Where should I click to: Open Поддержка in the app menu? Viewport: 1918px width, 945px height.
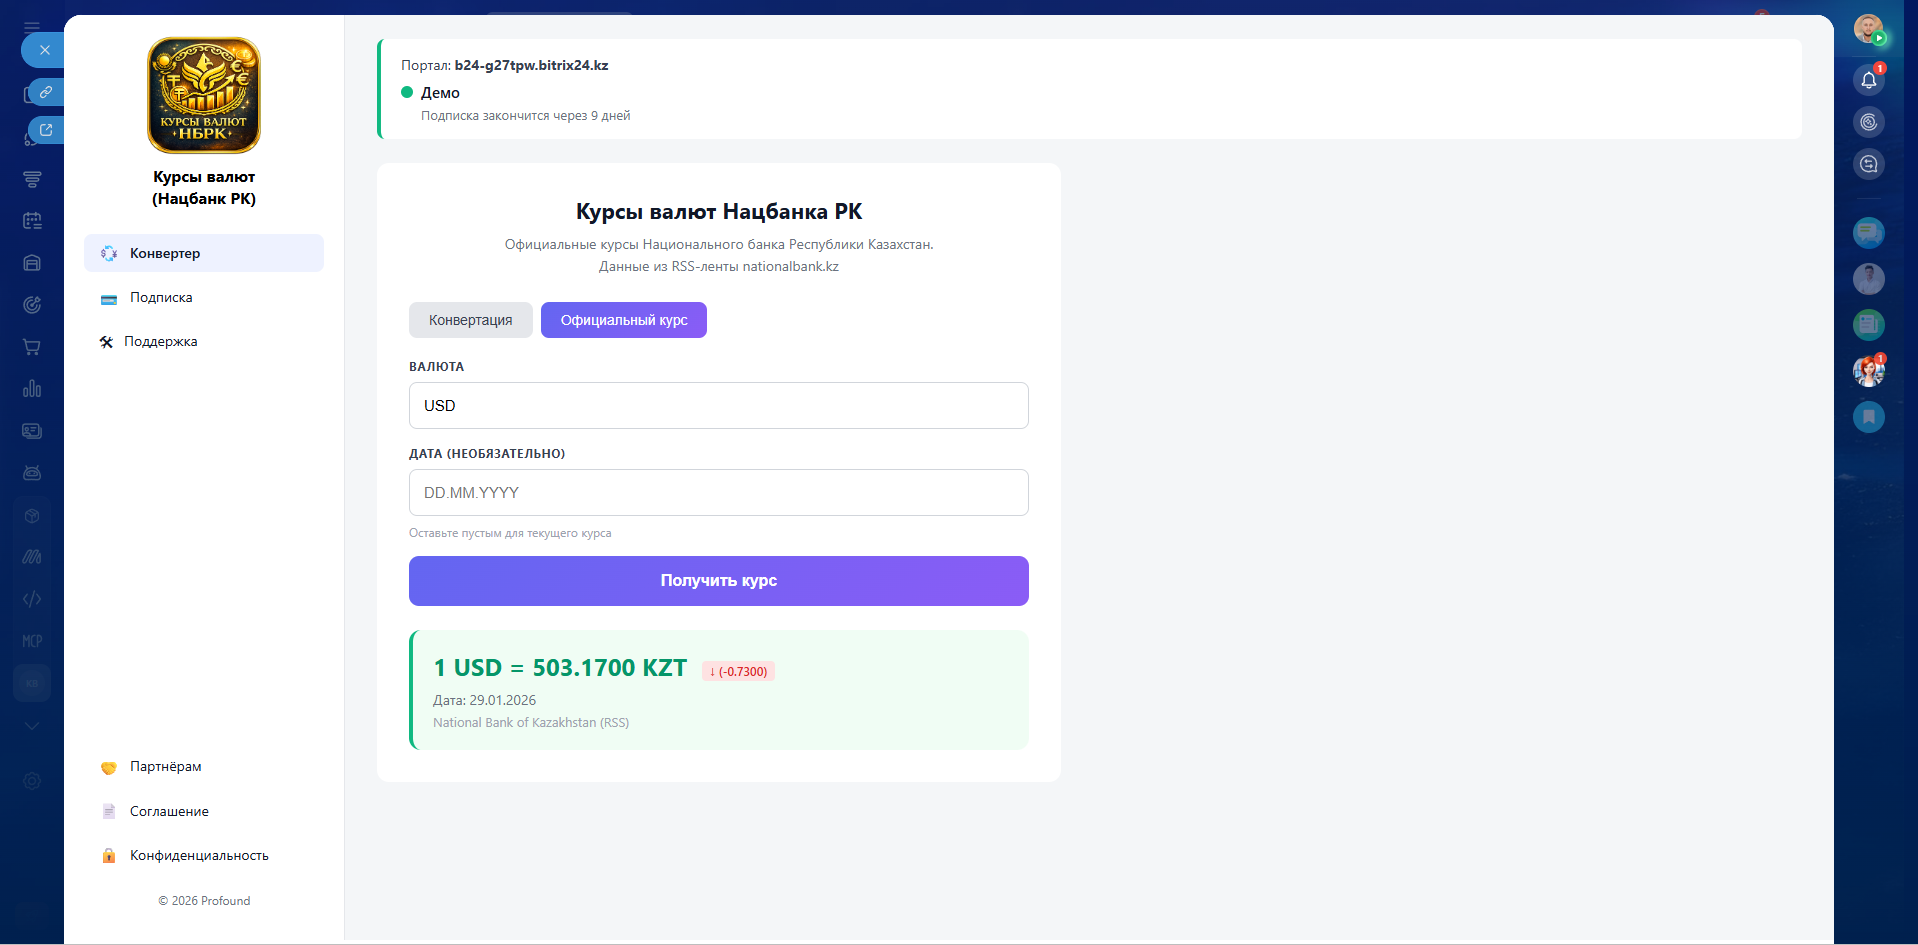(160, 342)
